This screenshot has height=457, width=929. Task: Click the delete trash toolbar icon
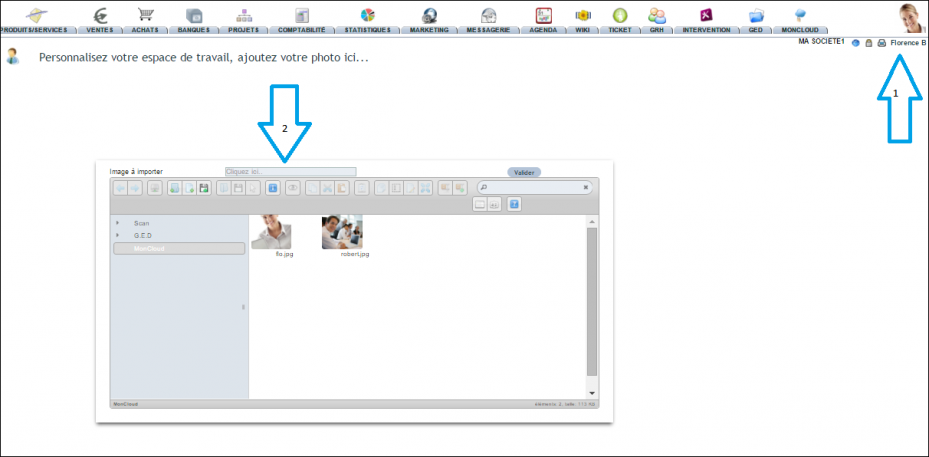tap(361, 188)
